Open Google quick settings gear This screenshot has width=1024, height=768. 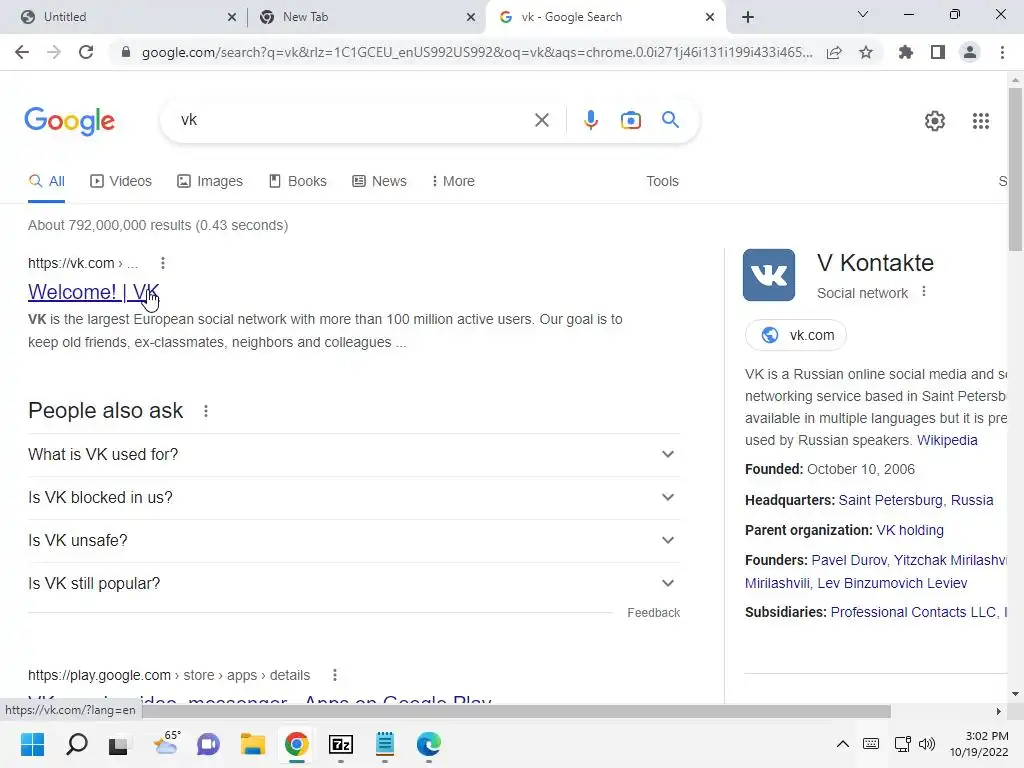[935, 121]
